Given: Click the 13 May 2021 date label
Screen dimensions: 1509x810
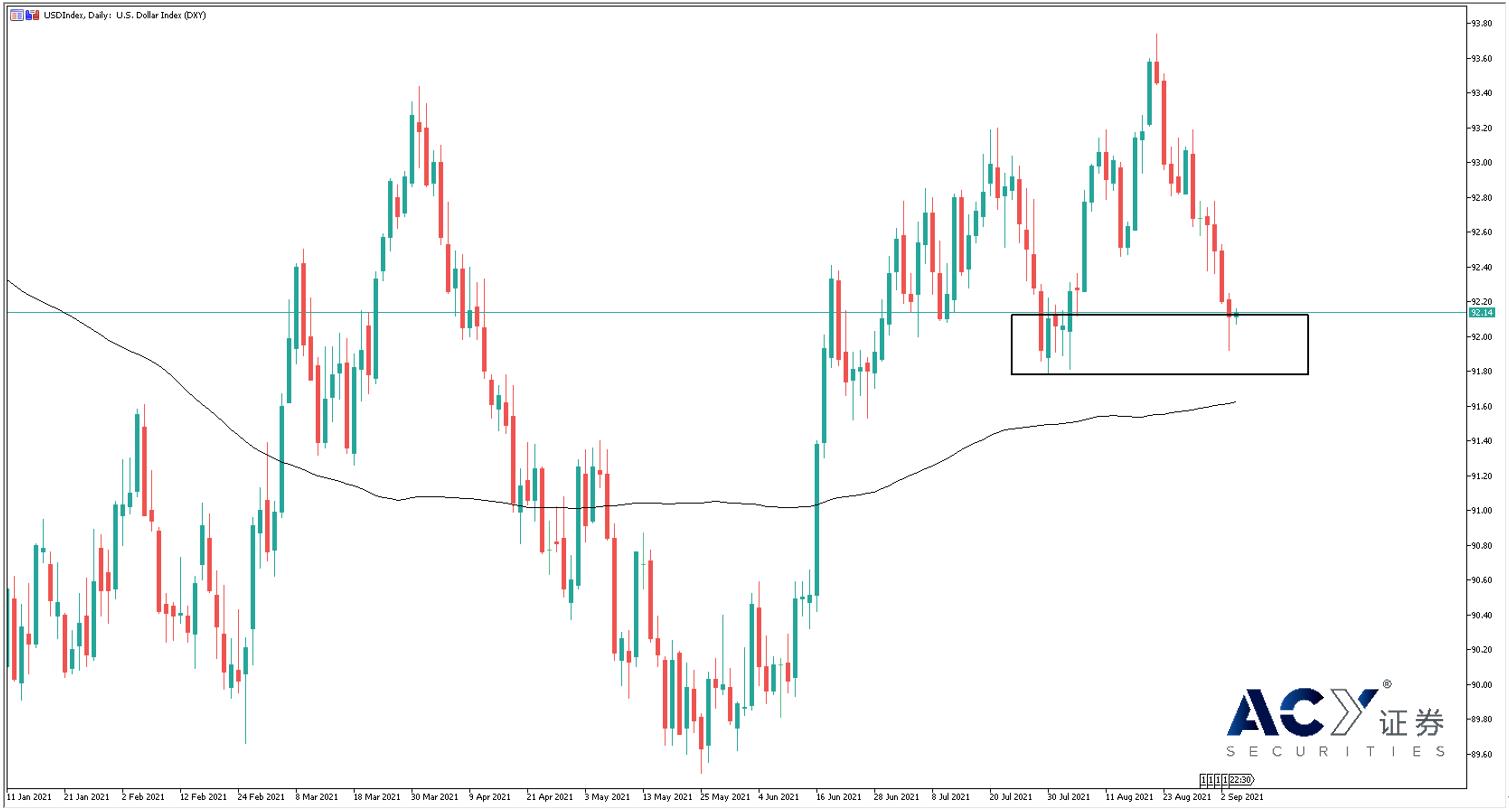Looking at the screenshot, I should pos(666,797).
